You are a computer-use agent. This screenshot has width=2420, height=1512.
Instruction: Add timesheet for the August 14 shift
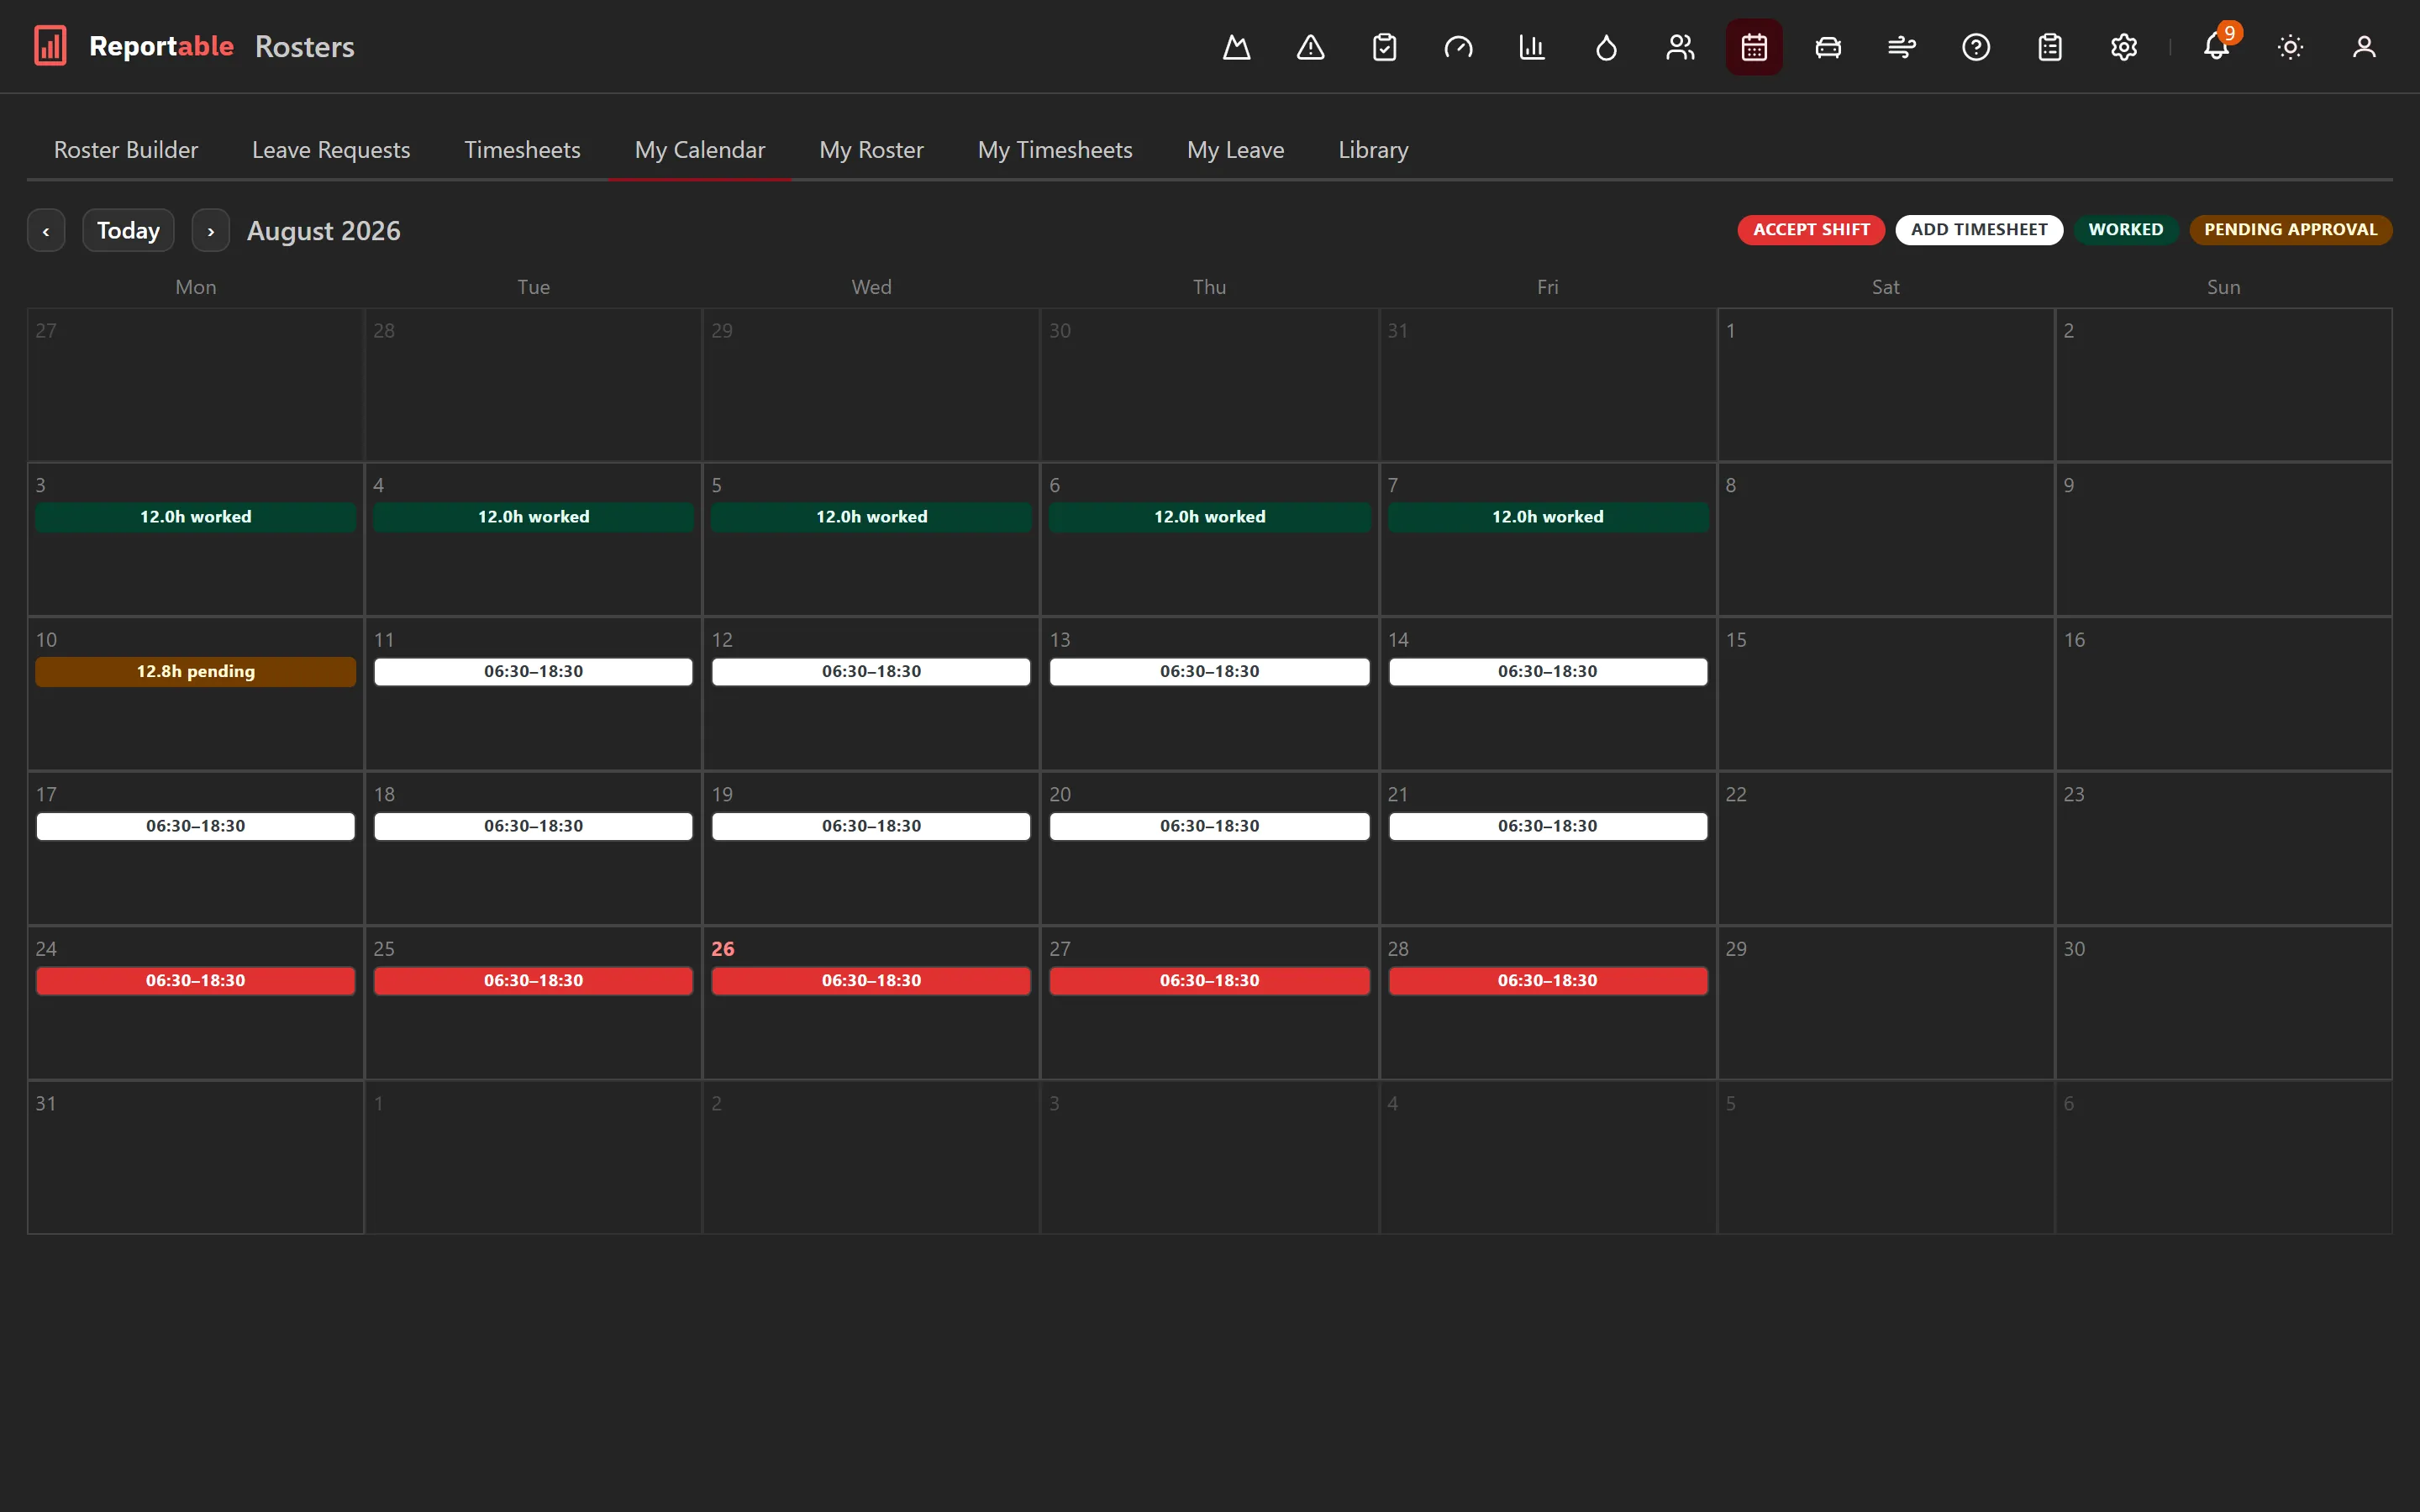click(1548, 672)
